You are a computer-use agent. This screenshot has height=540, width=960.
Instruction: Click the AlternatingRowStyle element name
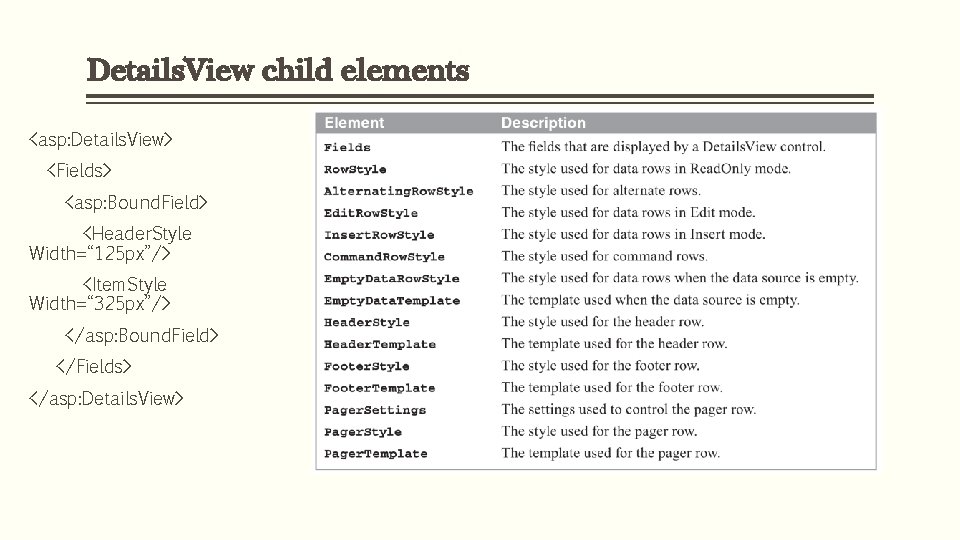(x=398, y=191)
